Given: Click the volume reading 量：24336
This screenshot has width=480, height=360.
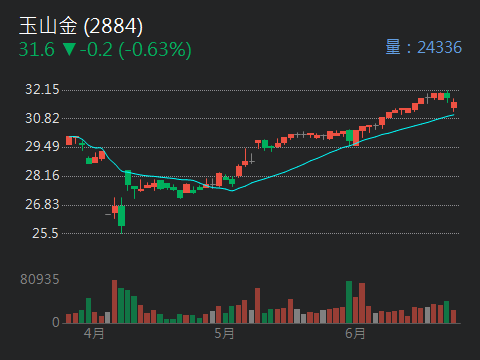Looking at the screenshot, I should 424,47.
